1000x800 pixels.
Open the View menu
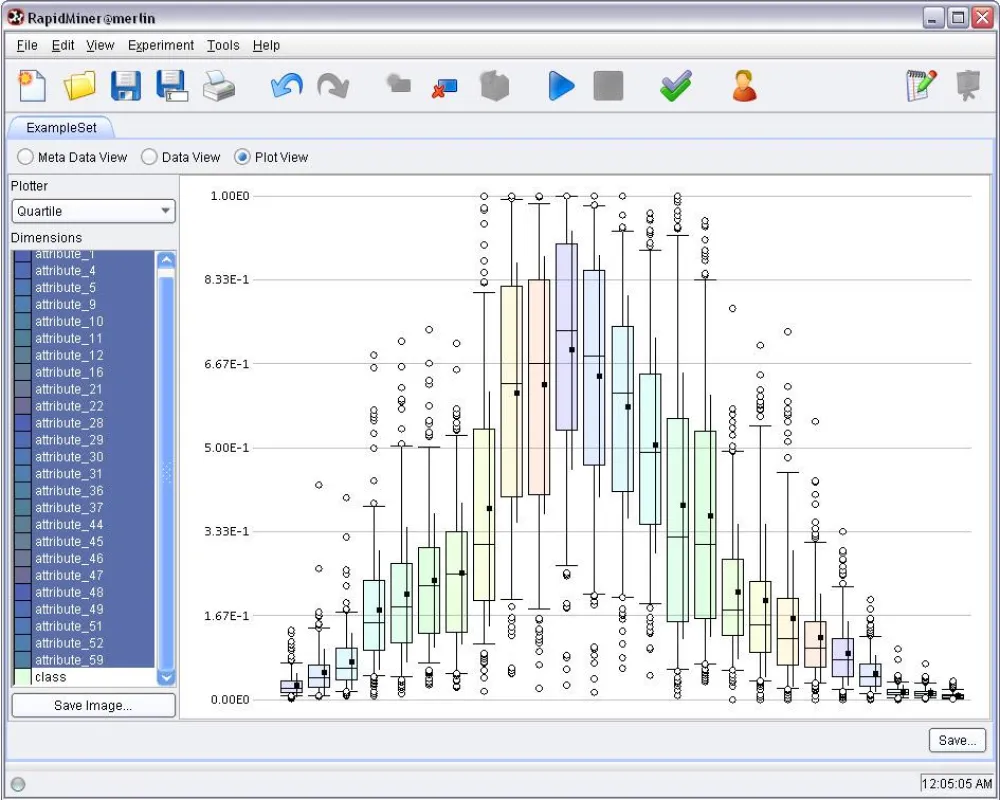click(x=100, y=45)
